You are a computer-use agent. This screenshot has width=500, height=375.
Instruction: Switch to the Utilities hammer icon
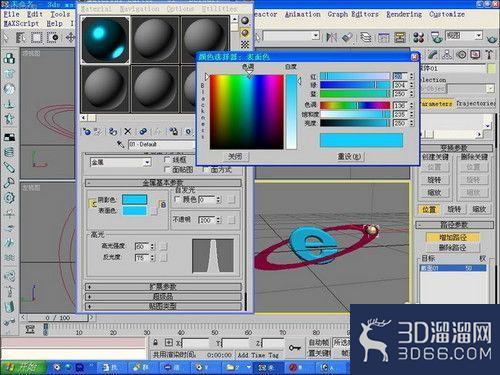coord(489,54)
